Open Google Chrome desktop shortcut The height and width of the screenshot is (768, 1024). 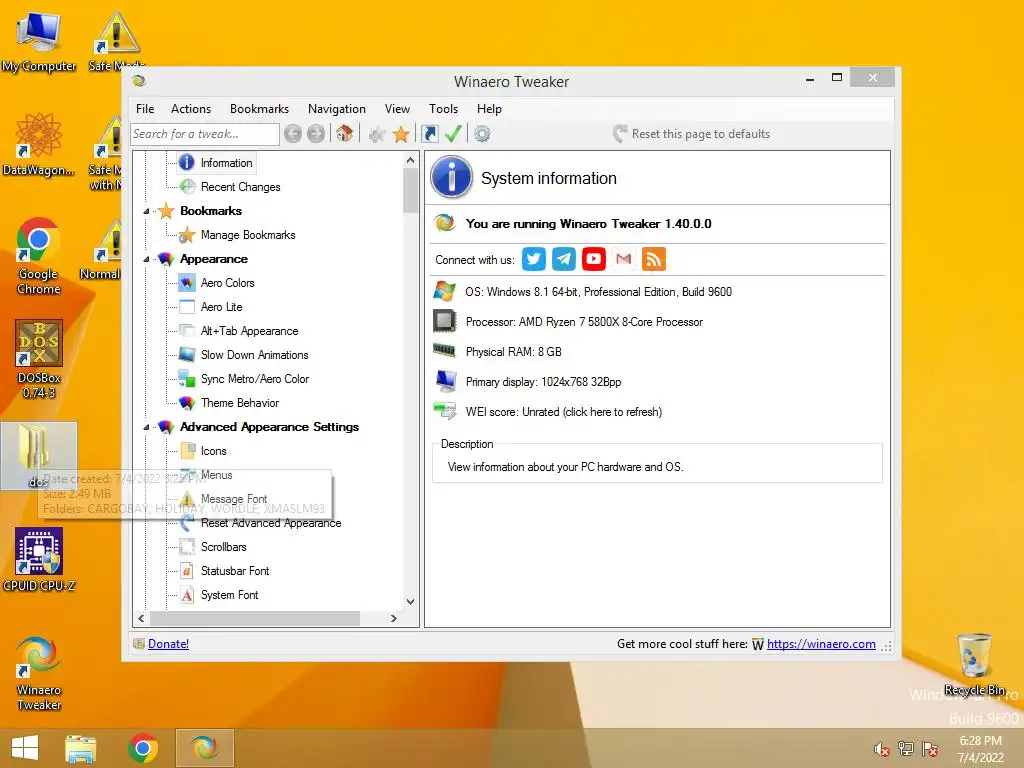click(38, 257)
